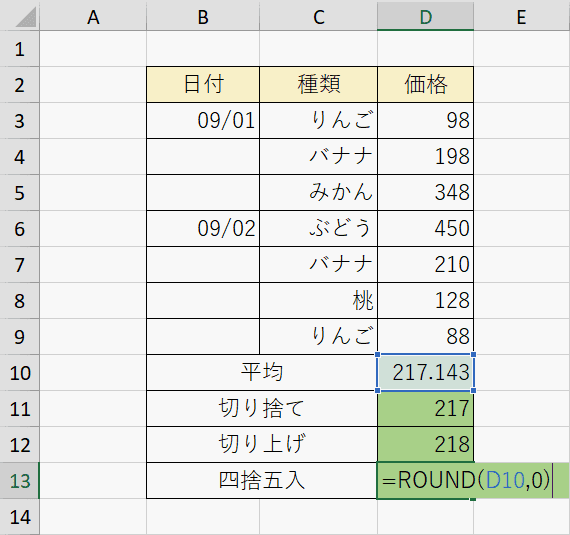Click the 価格 header cell
Viewport: 570px width, 535px height.
click(x=425, y=84)
